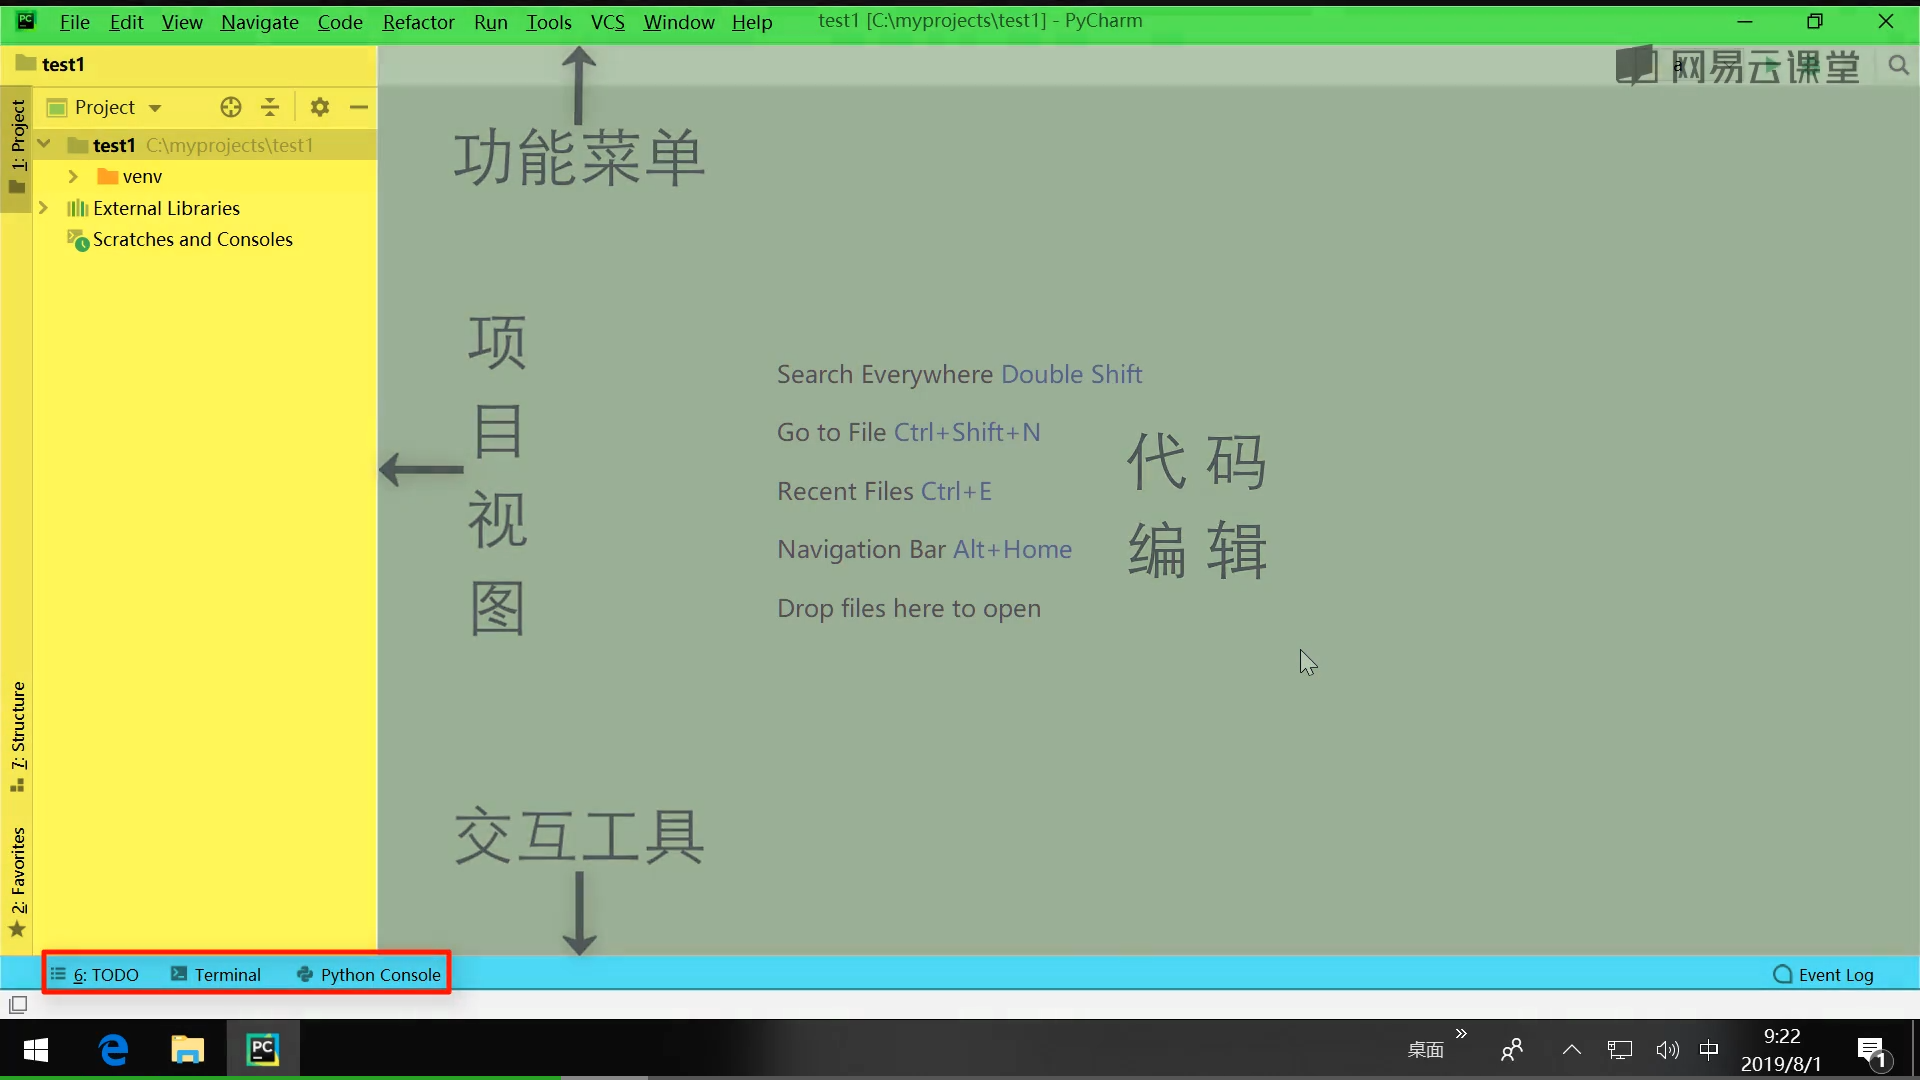Open Event Log from status bar
The height and width of the screenshot is (1080, 1920).
[x=1823, y=975]
